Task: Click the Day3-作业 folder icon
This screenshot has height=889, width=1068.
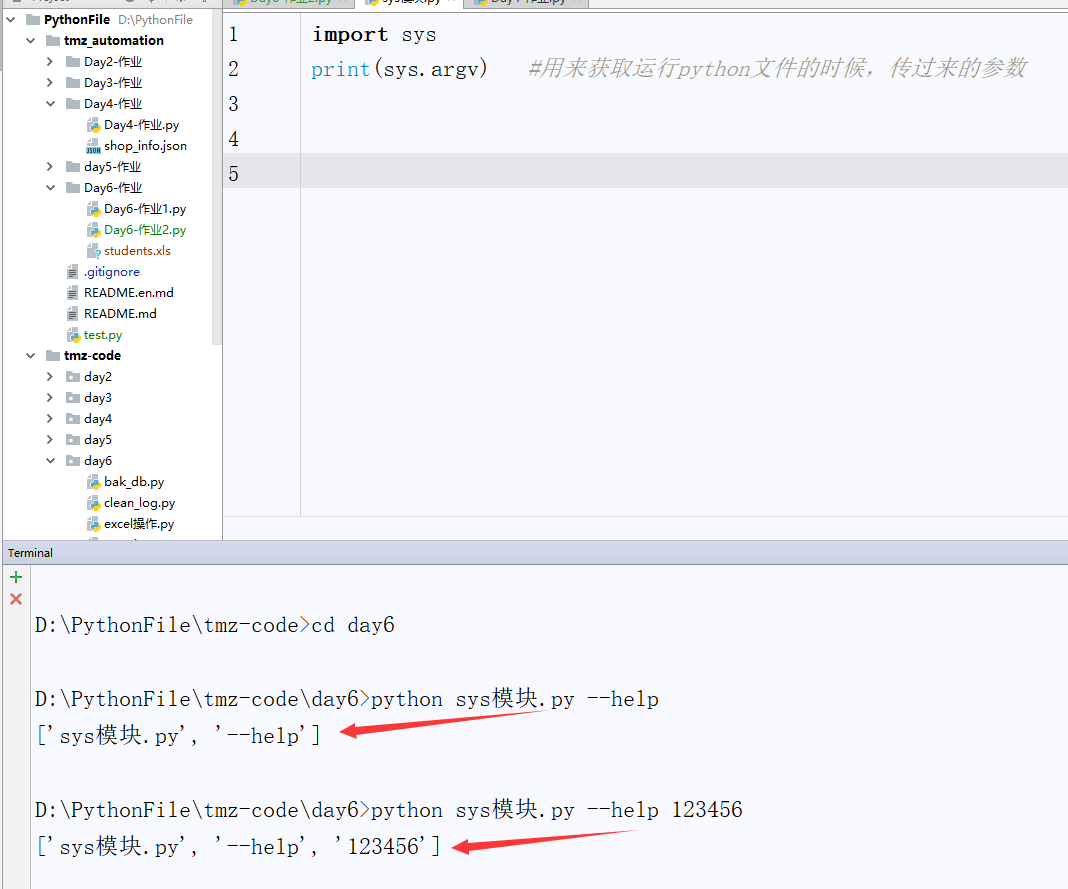Action: click(73, 82)
